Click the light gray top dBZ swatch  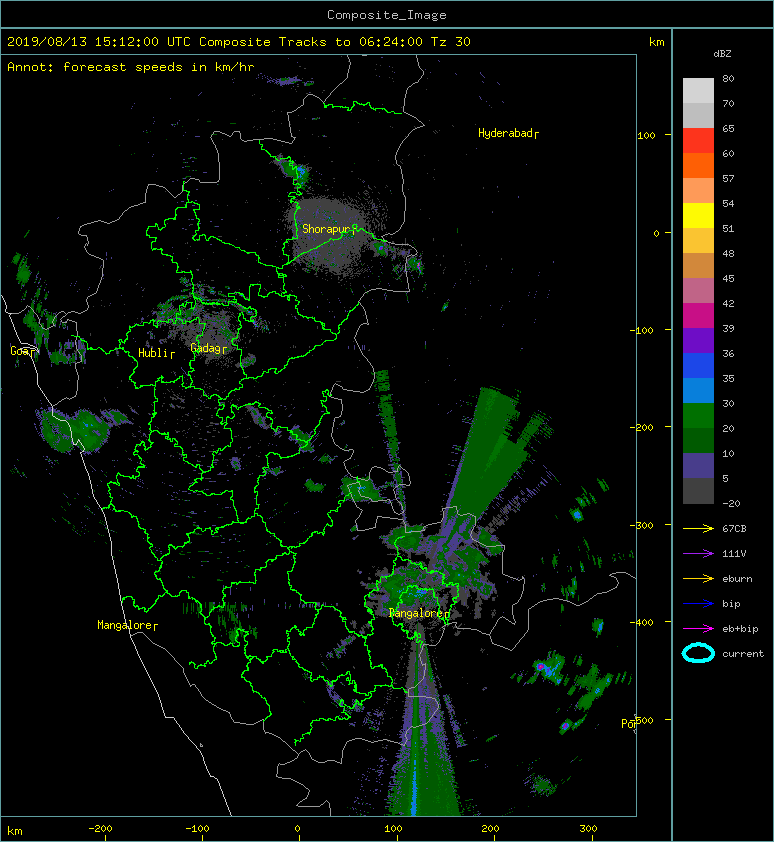click(x=698, y=90)
